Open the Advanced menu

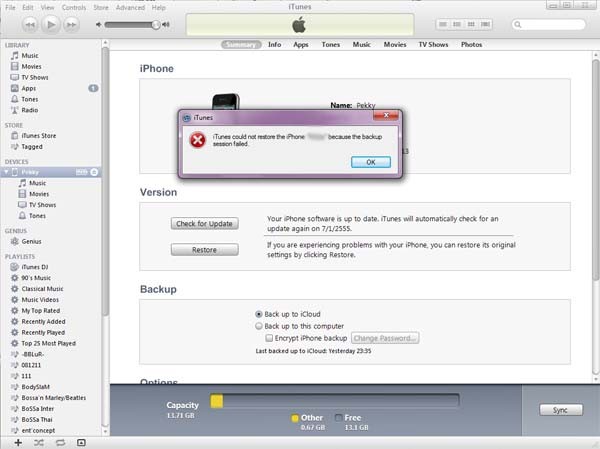tap(130, 7)
